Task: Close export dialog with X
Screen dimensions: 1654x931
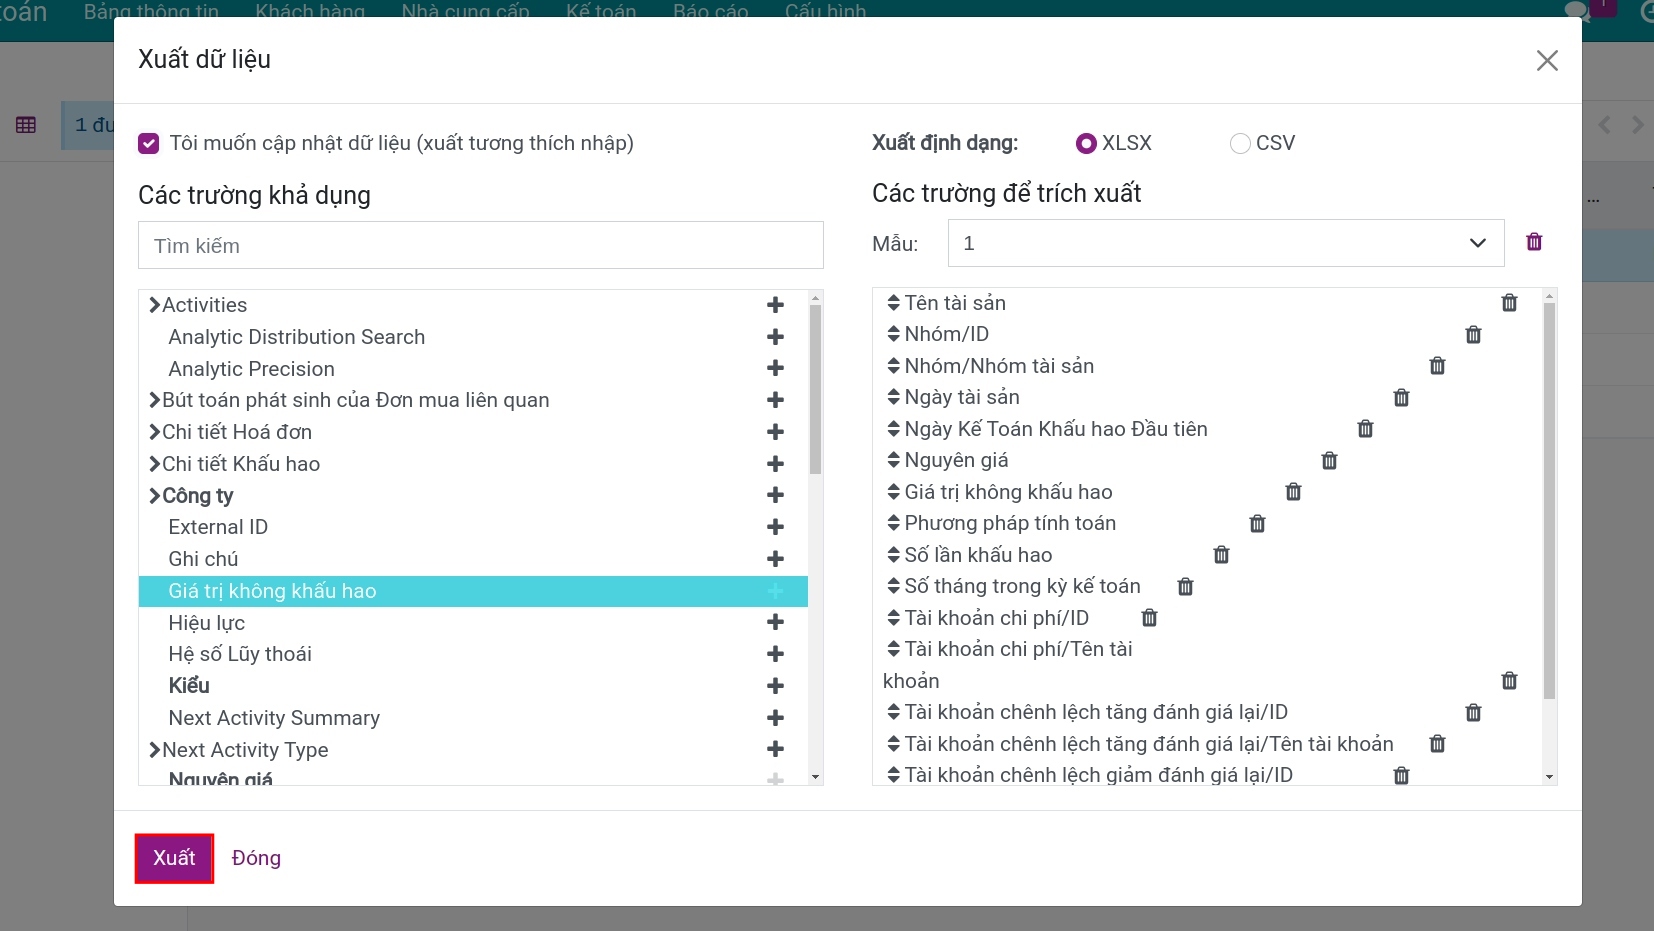Action: tap(1547, 61)
